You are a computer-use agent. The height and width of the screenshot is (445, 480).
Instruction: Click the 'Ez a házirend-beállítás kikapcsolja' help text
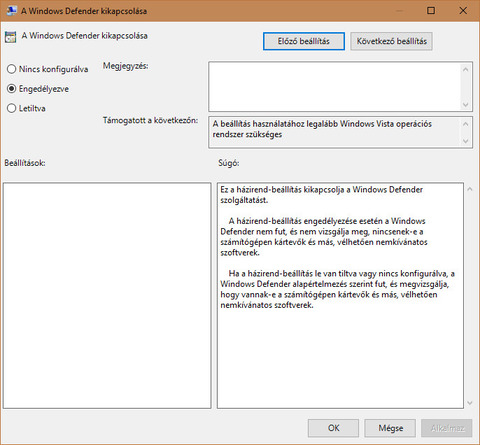(x=321, y=195)
